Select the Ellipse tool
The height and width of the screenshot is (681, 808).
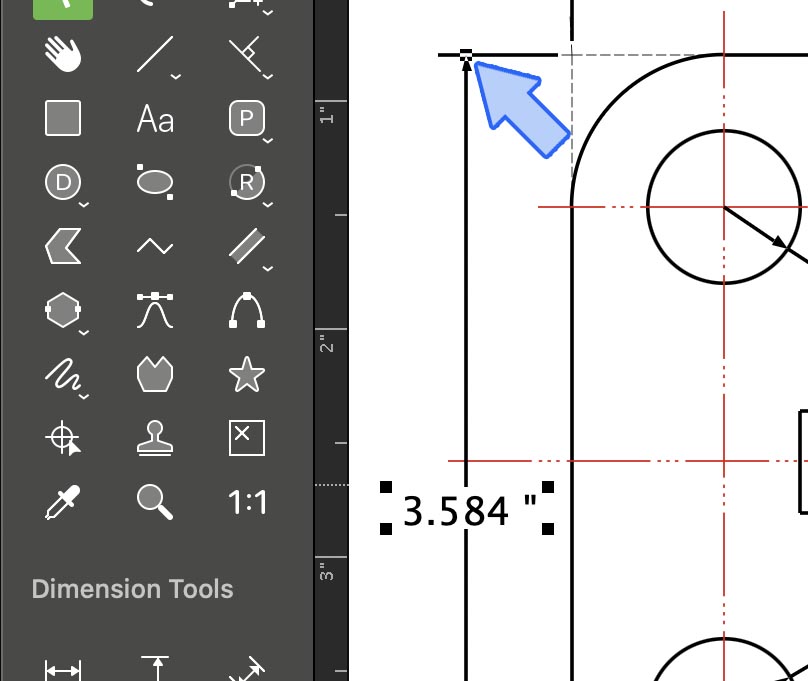coord(154,181)
